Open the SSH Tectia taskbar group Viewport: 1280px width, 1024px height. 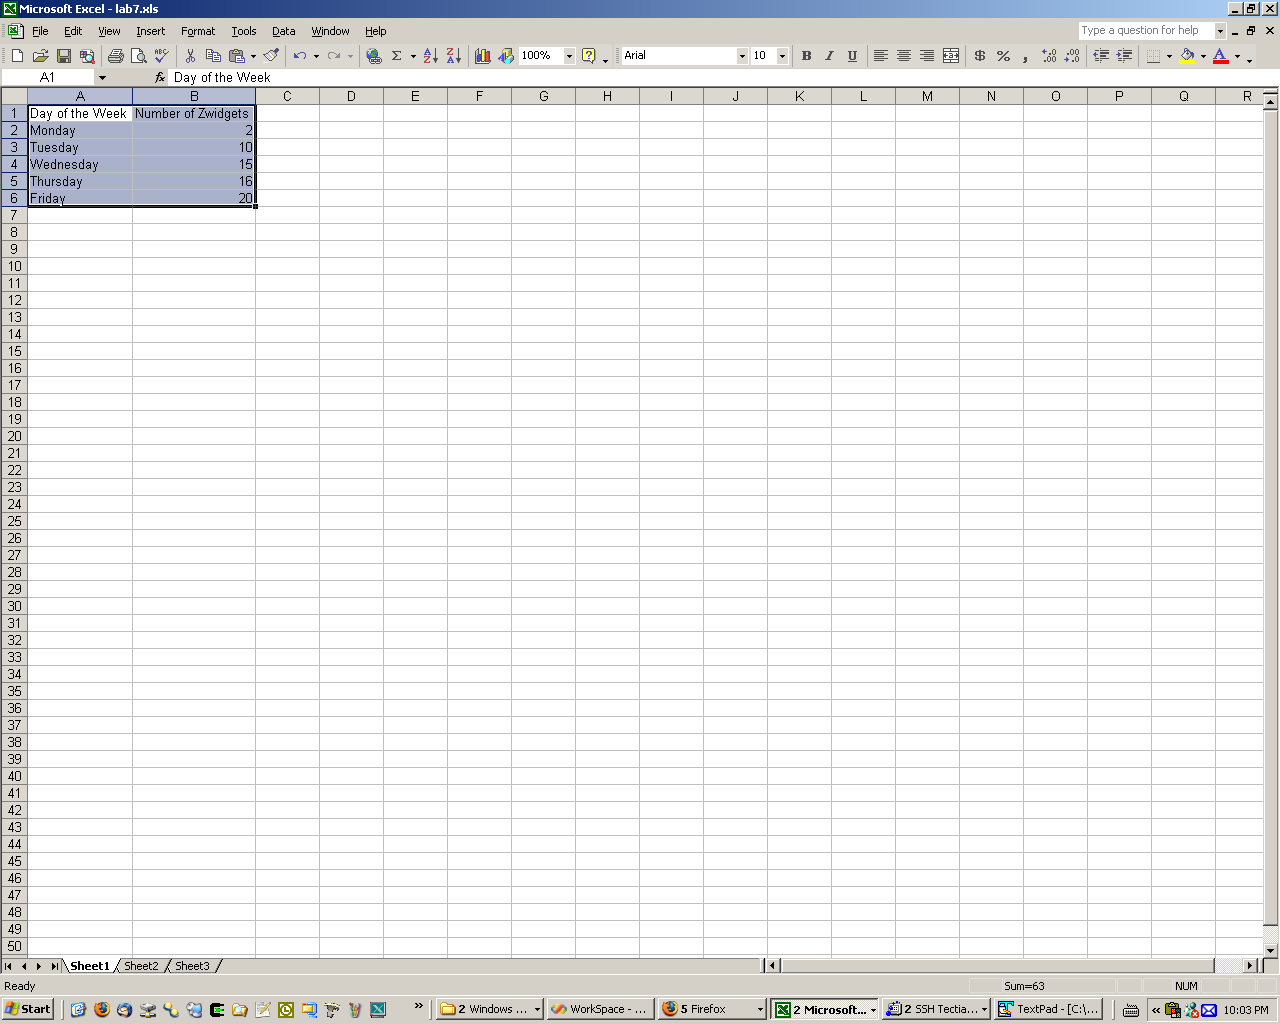tap(937, 1009)
